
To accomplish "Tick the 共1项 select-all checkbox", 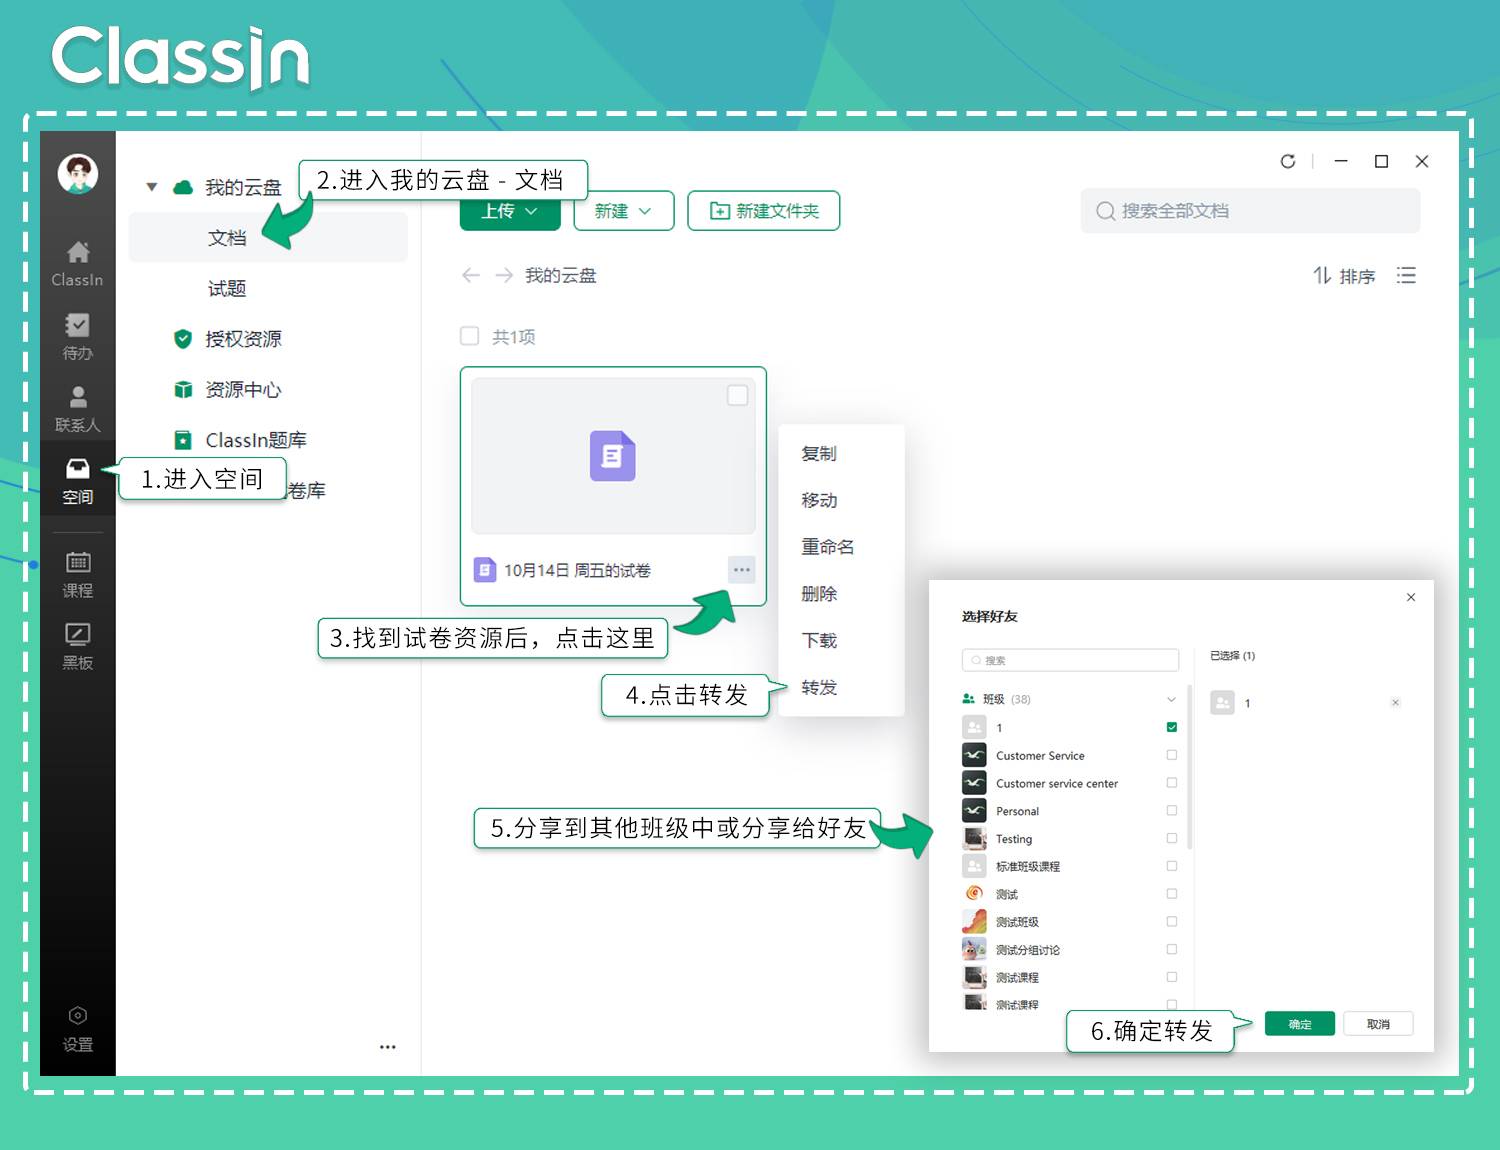I will [469, 336].
